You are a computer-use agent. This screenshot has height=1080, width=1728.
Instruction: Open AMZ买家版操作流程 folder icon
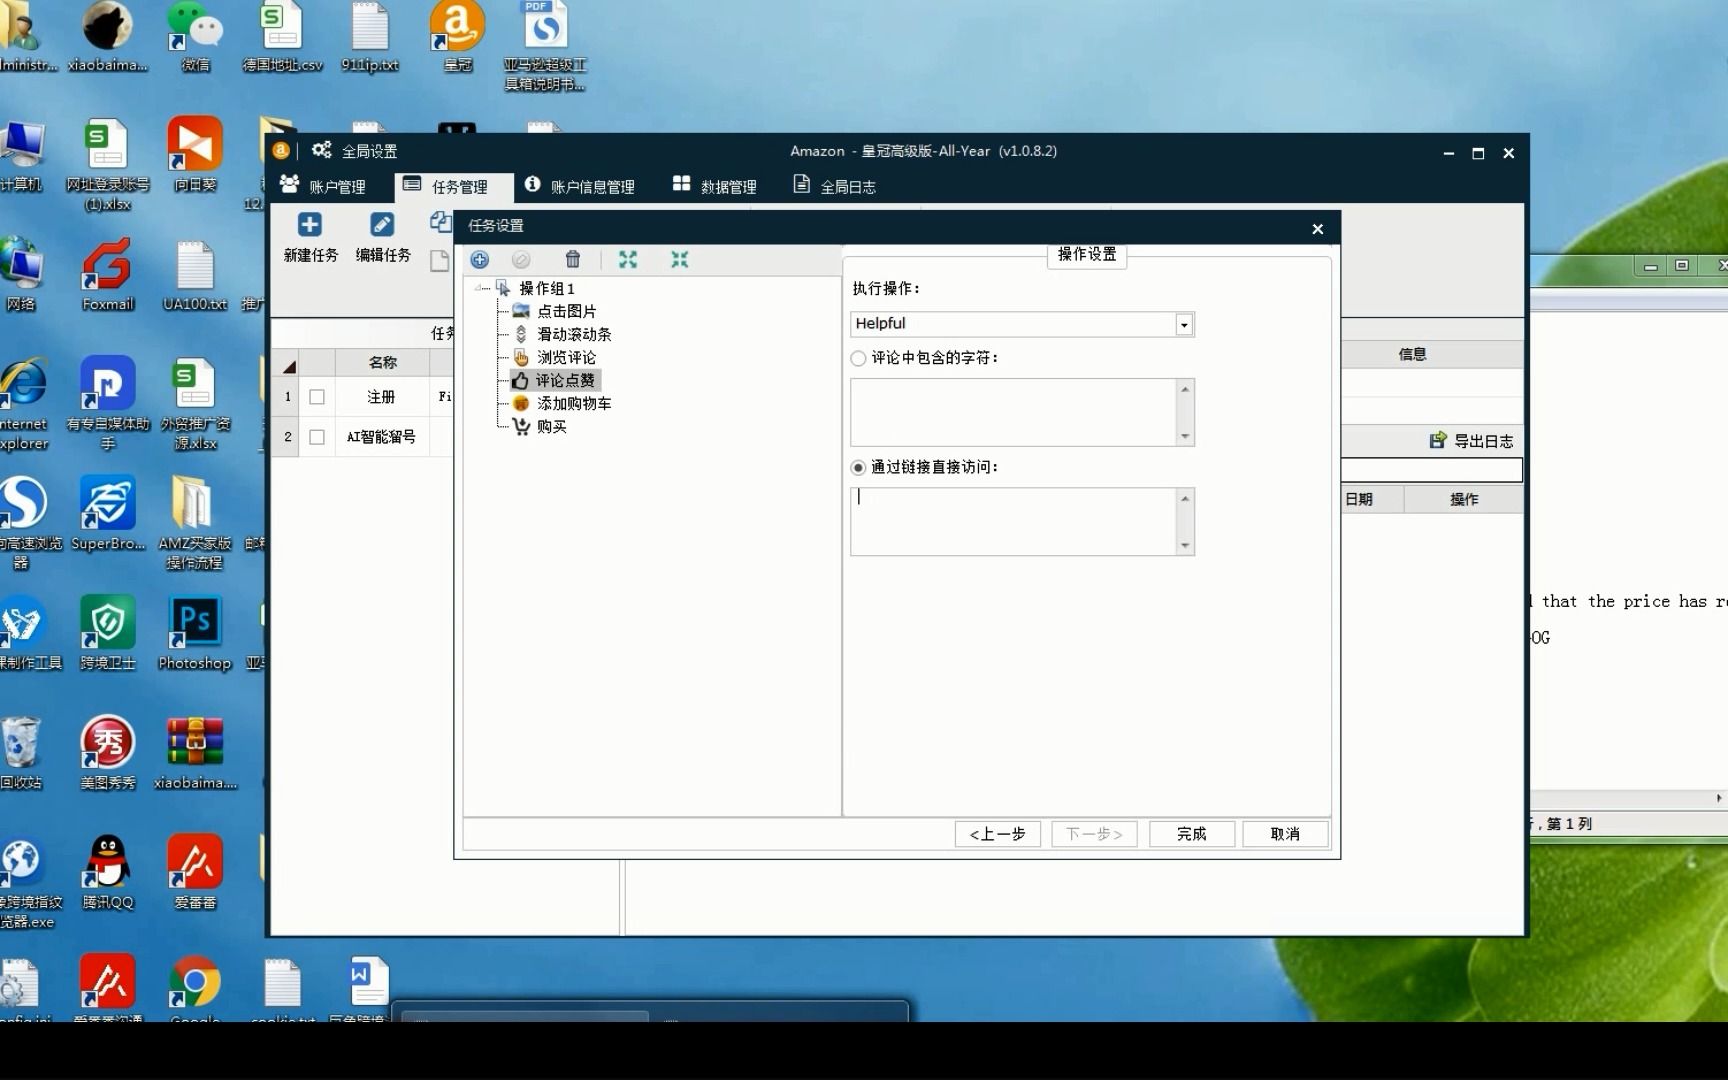[x=195, y=523]
